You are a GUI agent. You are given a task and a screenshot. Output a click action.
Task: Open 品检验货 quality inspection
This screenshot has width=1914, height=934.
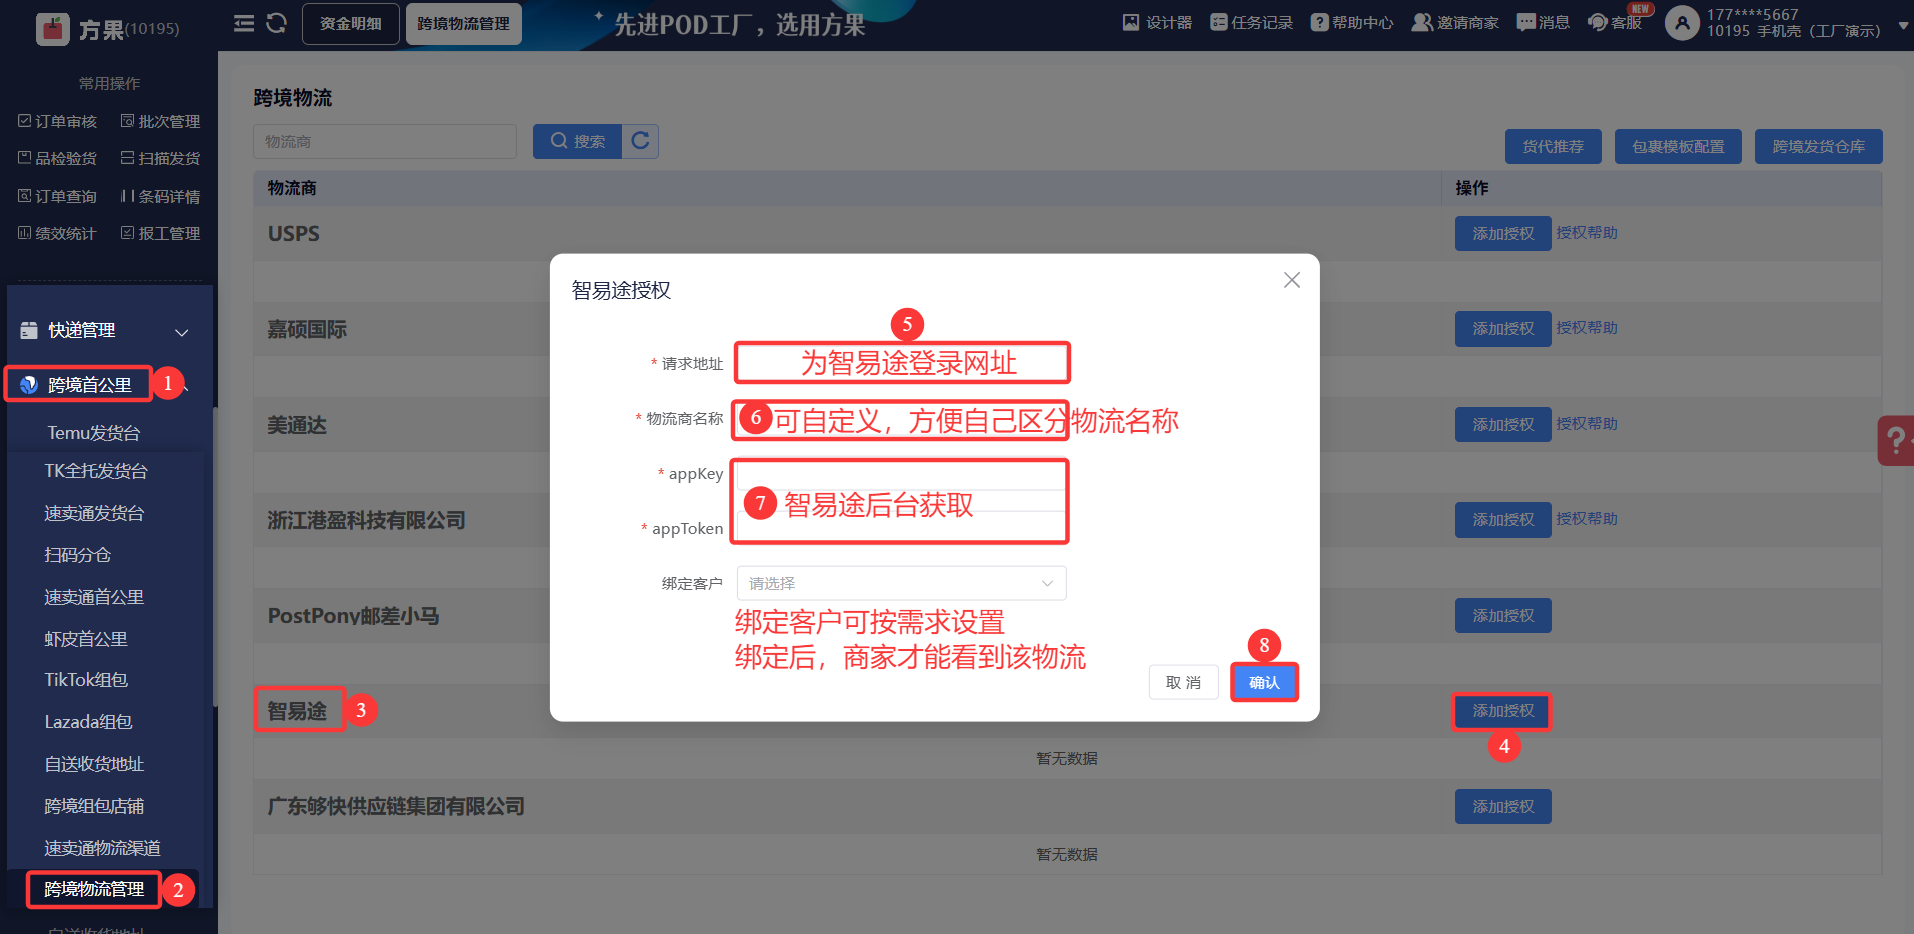58,158
